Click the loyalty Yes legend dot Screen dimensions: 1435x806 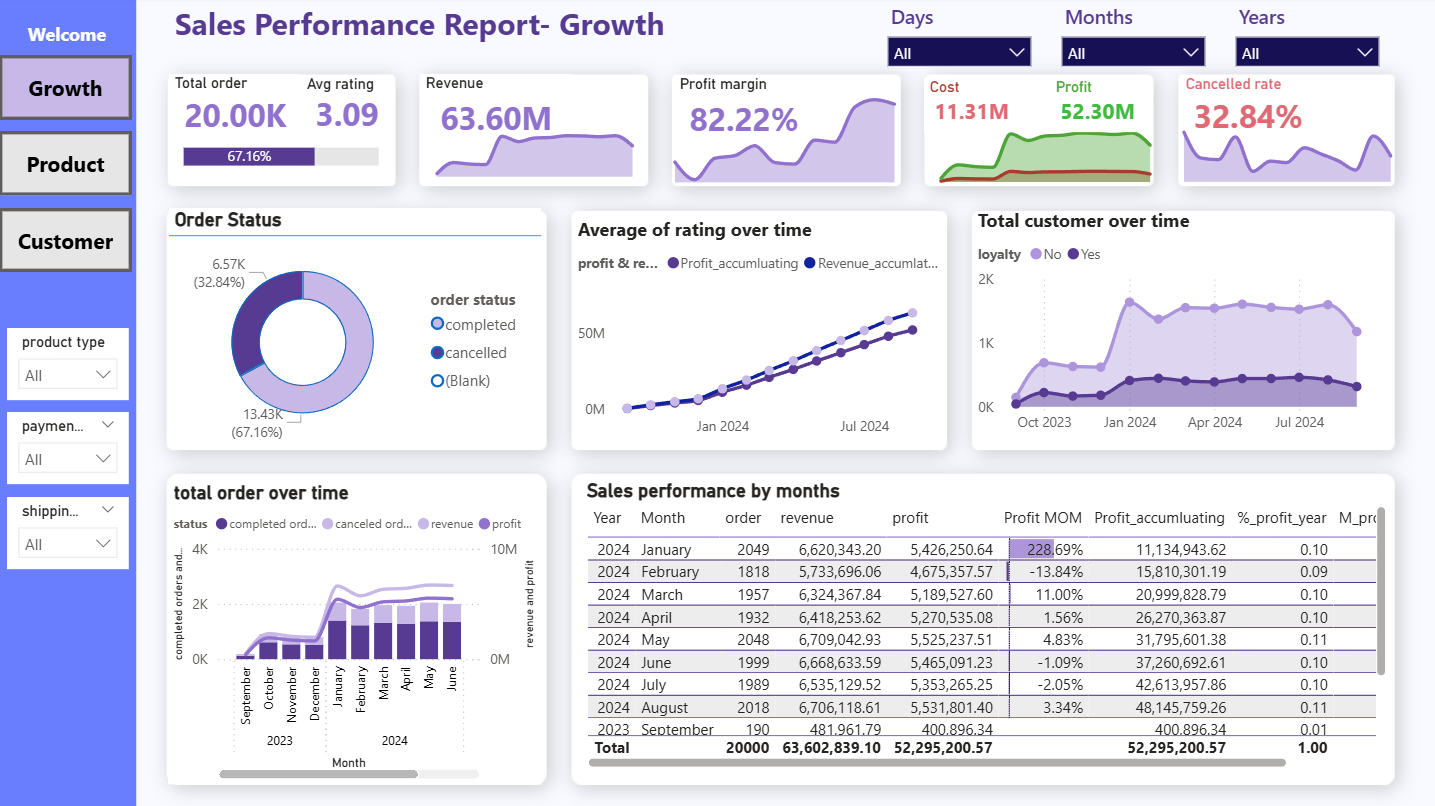pos(1073,254)
